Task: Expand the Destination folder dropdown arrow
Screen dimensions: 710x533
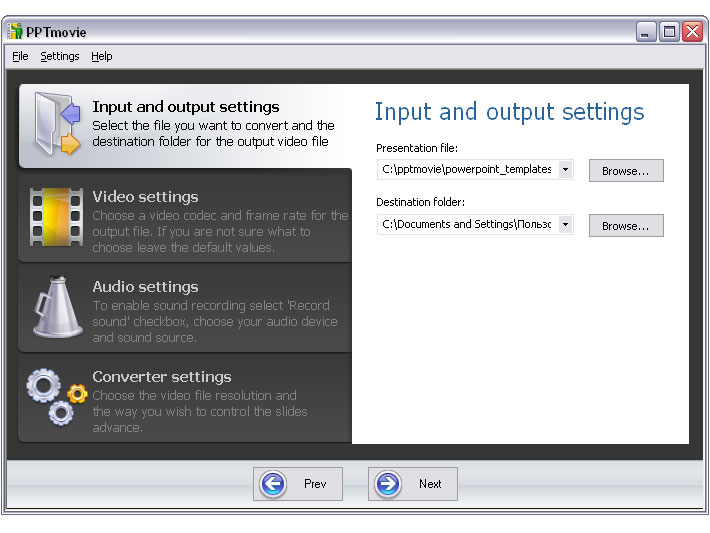Action: tap(565, 224)
